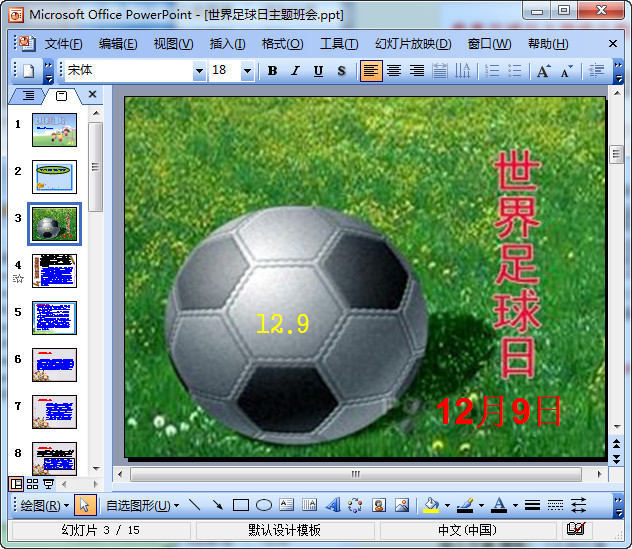Expand the Formatting toolbar options
The image size is (632, 549).
pos(618,71)
